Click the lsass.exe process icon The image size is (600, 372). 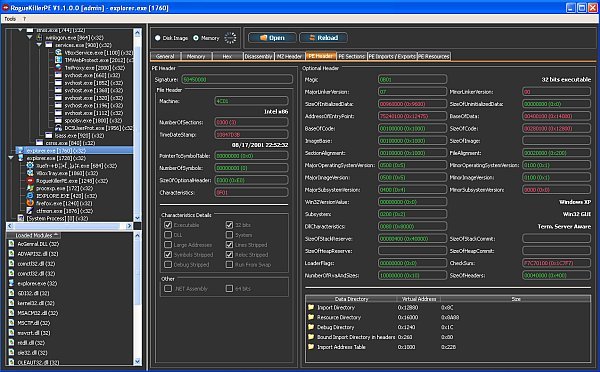click(49, 135)
